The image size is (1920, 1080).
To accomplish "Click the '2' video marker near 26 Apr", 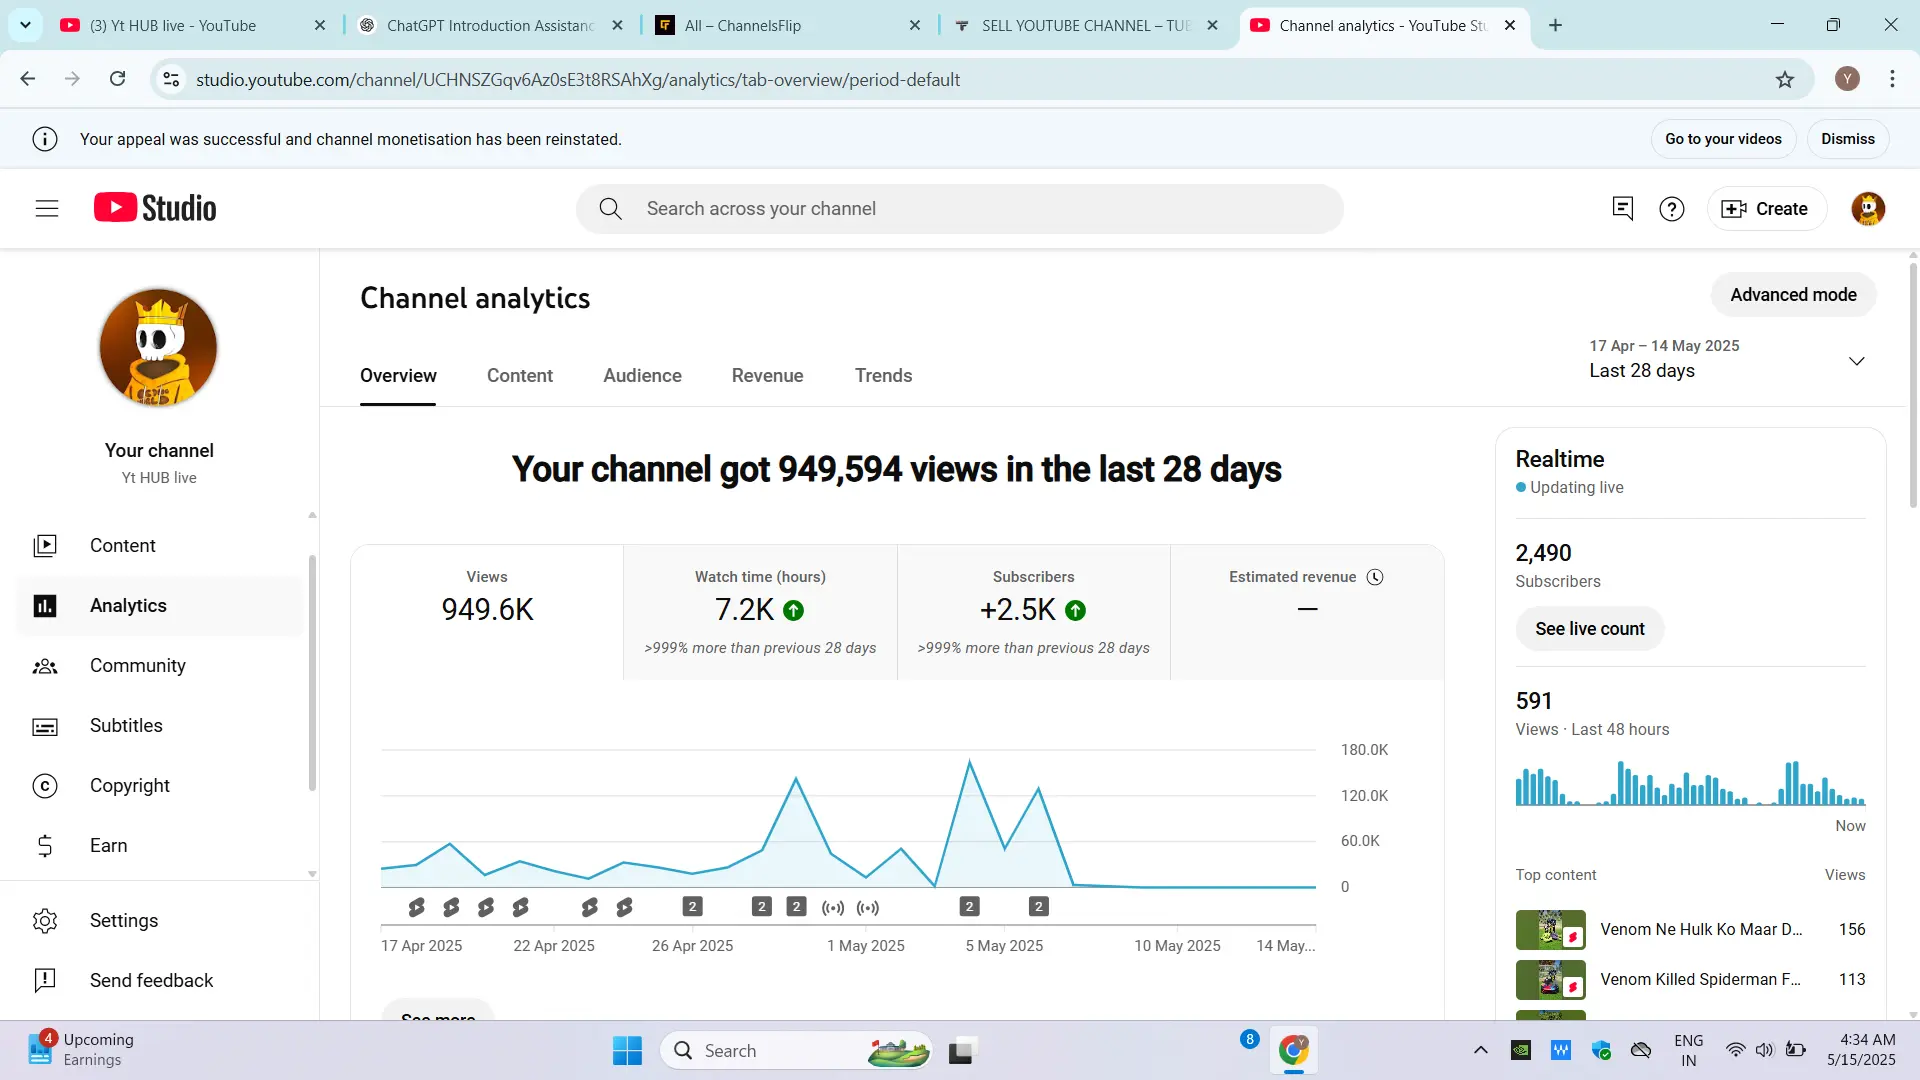I will (x=692, y=907).
